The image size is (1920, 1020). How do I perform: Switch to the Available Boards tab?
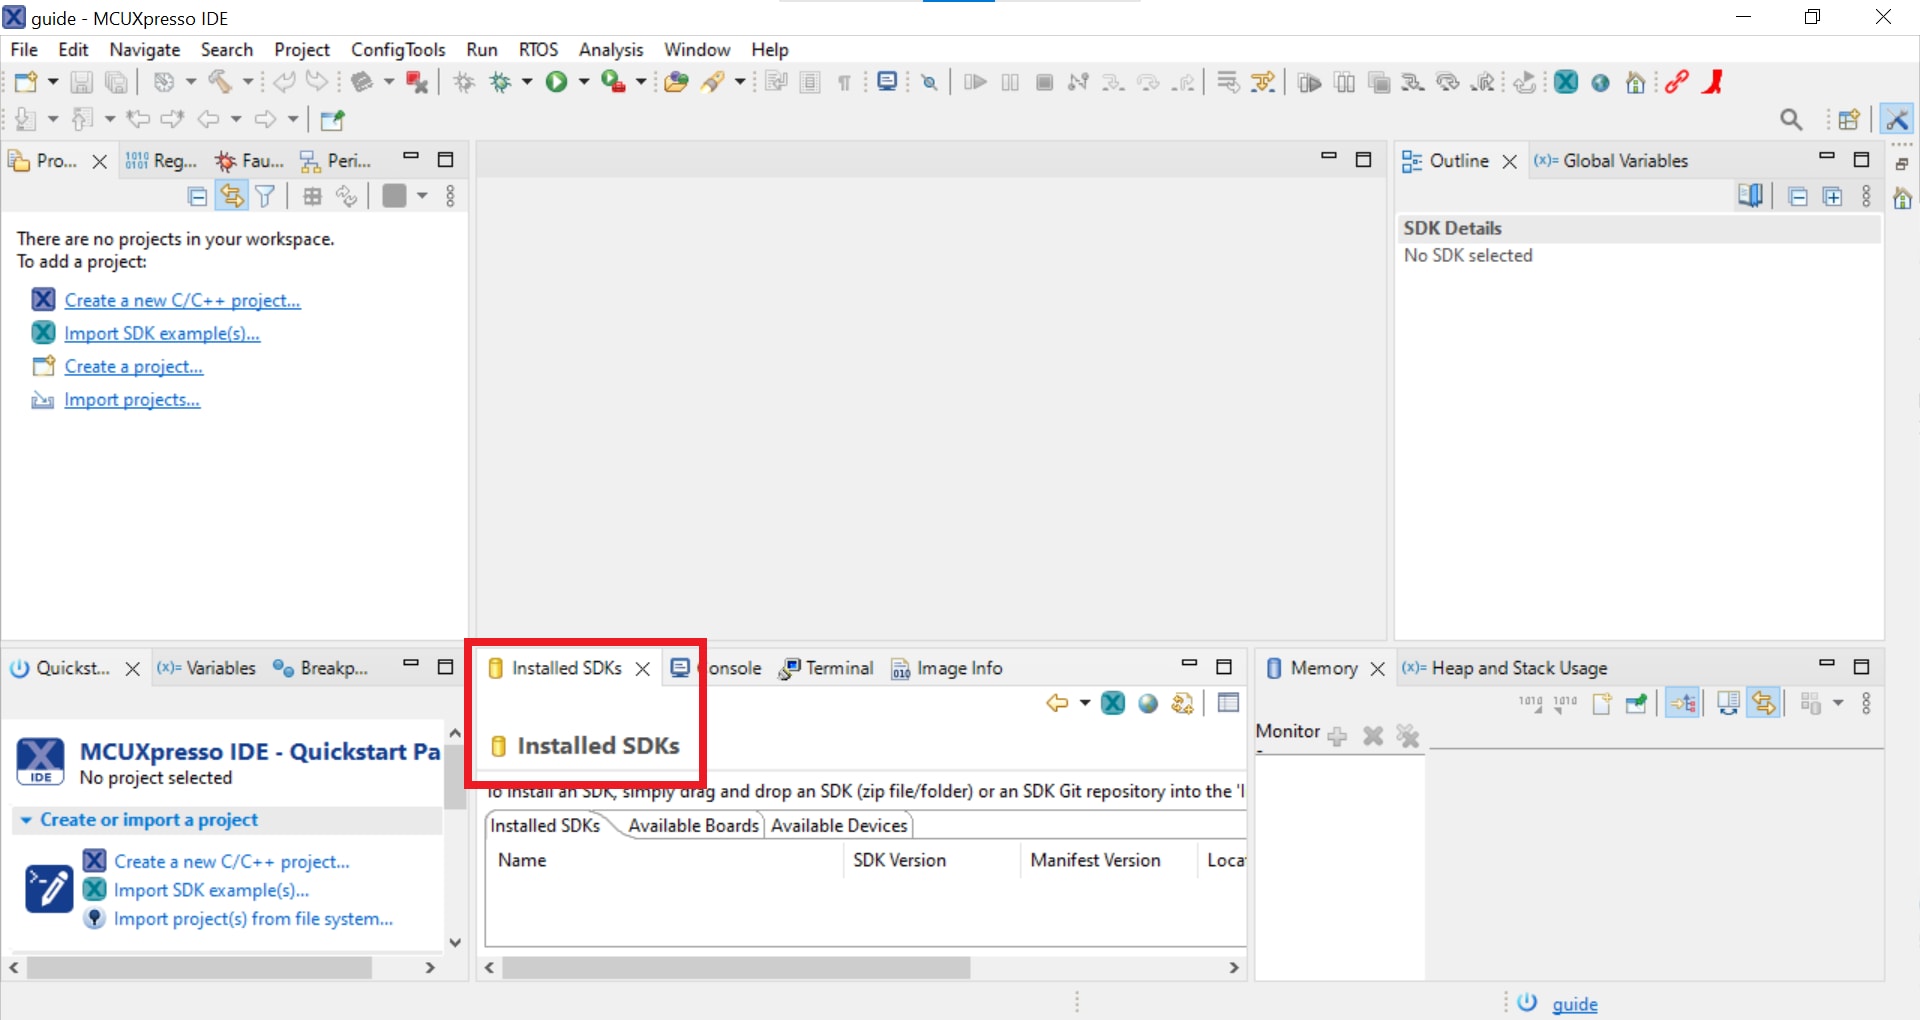coord(693,826)
